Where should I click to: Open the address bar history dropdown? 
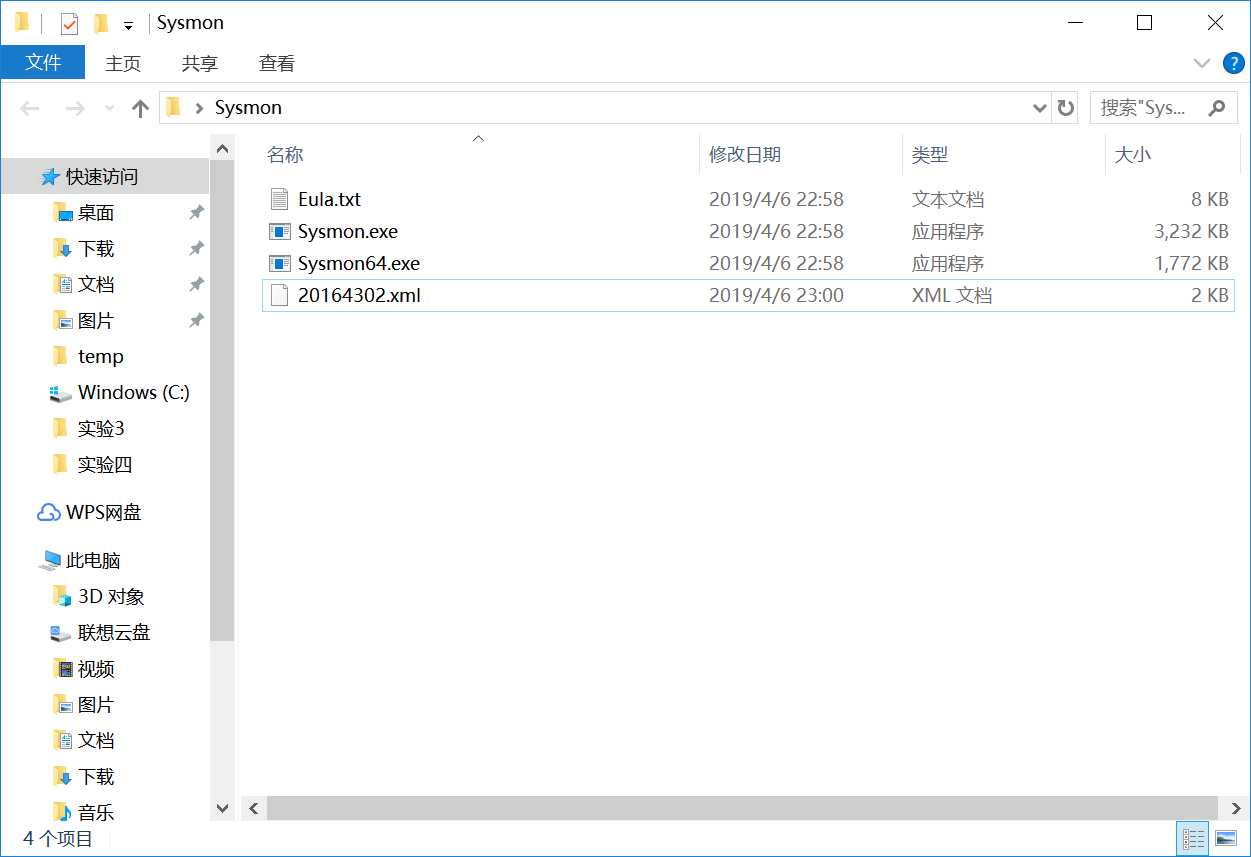coord(1039,108)
